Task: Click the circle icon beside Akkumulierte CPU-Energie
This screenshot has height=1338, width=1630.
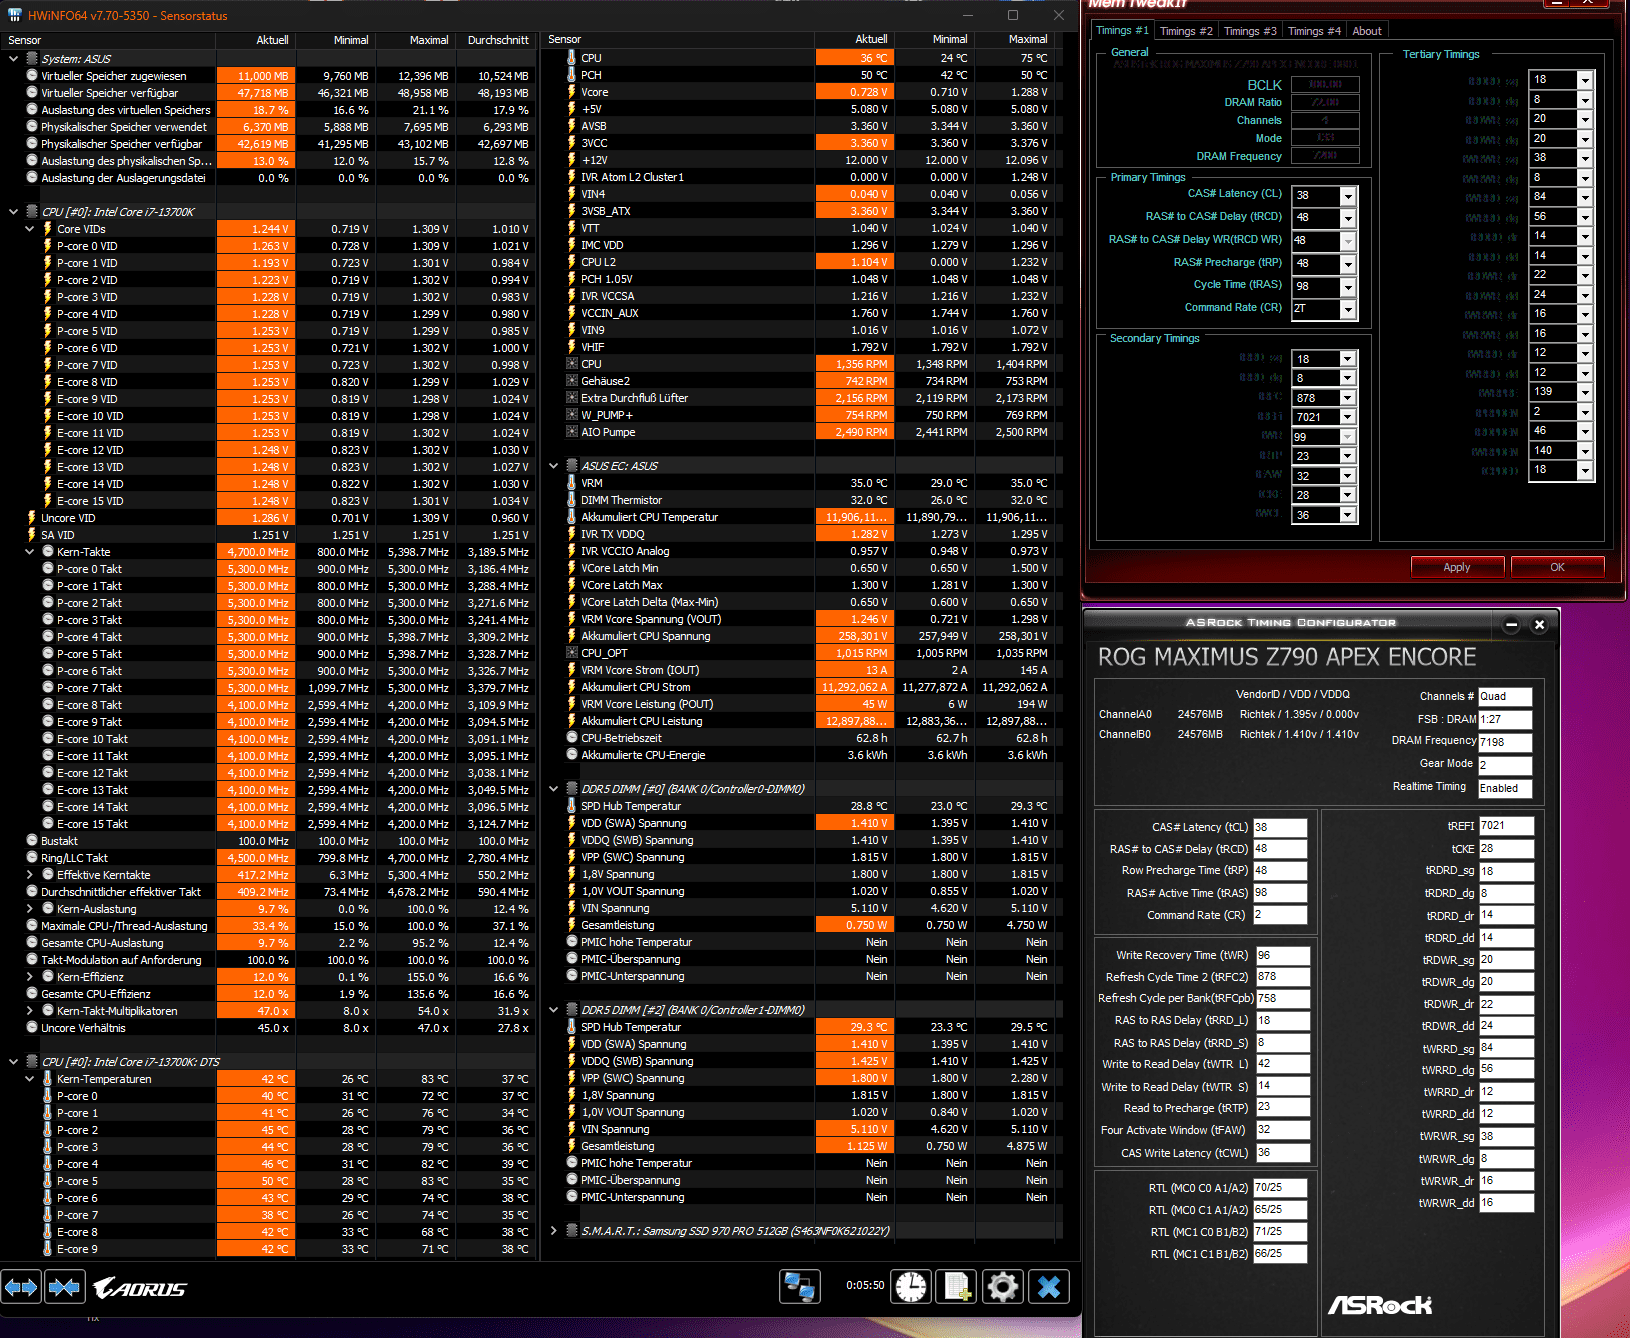Action: (x=572, y=755)
